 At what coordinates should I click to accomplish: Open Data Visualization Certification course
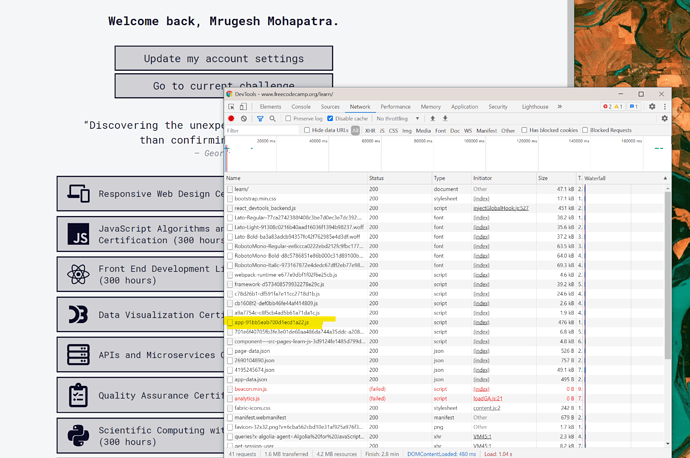click(x=140, y=315)
